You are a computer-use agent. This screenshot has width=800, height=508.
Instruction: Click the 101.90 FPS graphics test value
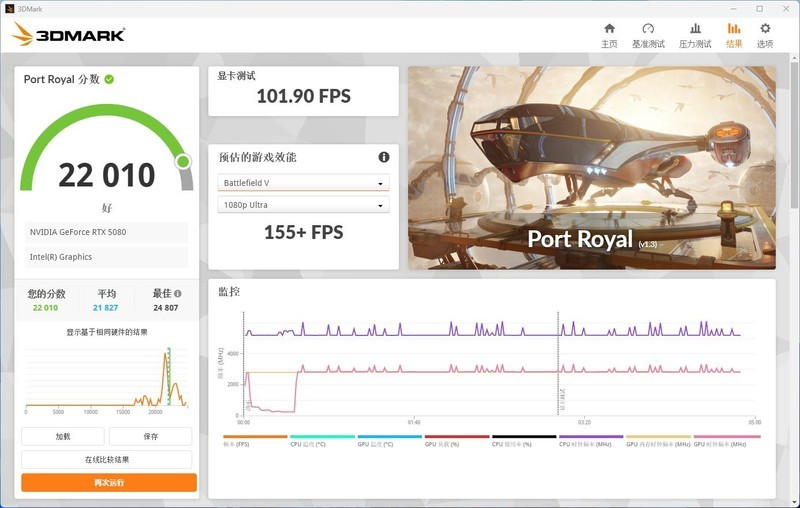(x=304, y=96)
